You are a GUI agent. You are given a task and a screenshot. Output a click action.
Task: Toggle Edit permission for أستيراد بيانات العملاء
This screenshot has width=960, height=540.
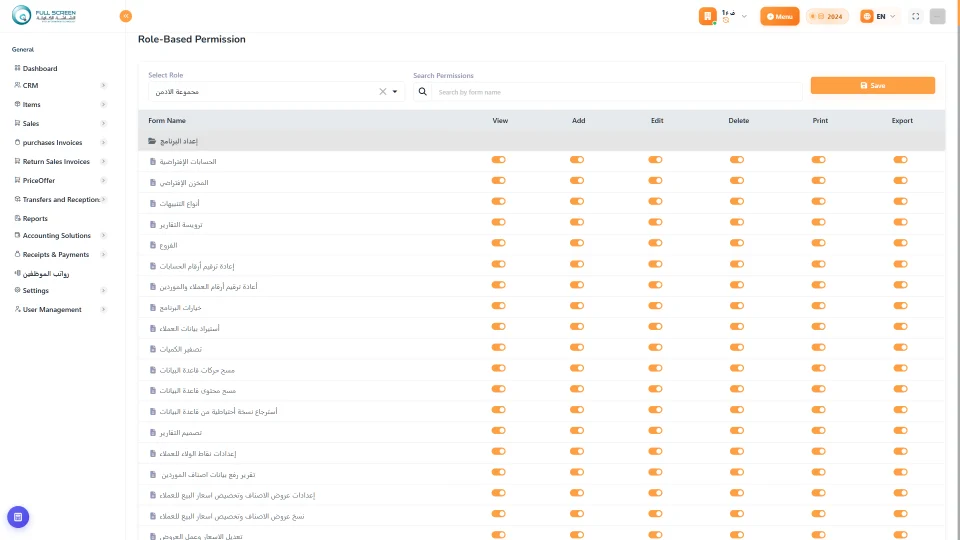655,326
